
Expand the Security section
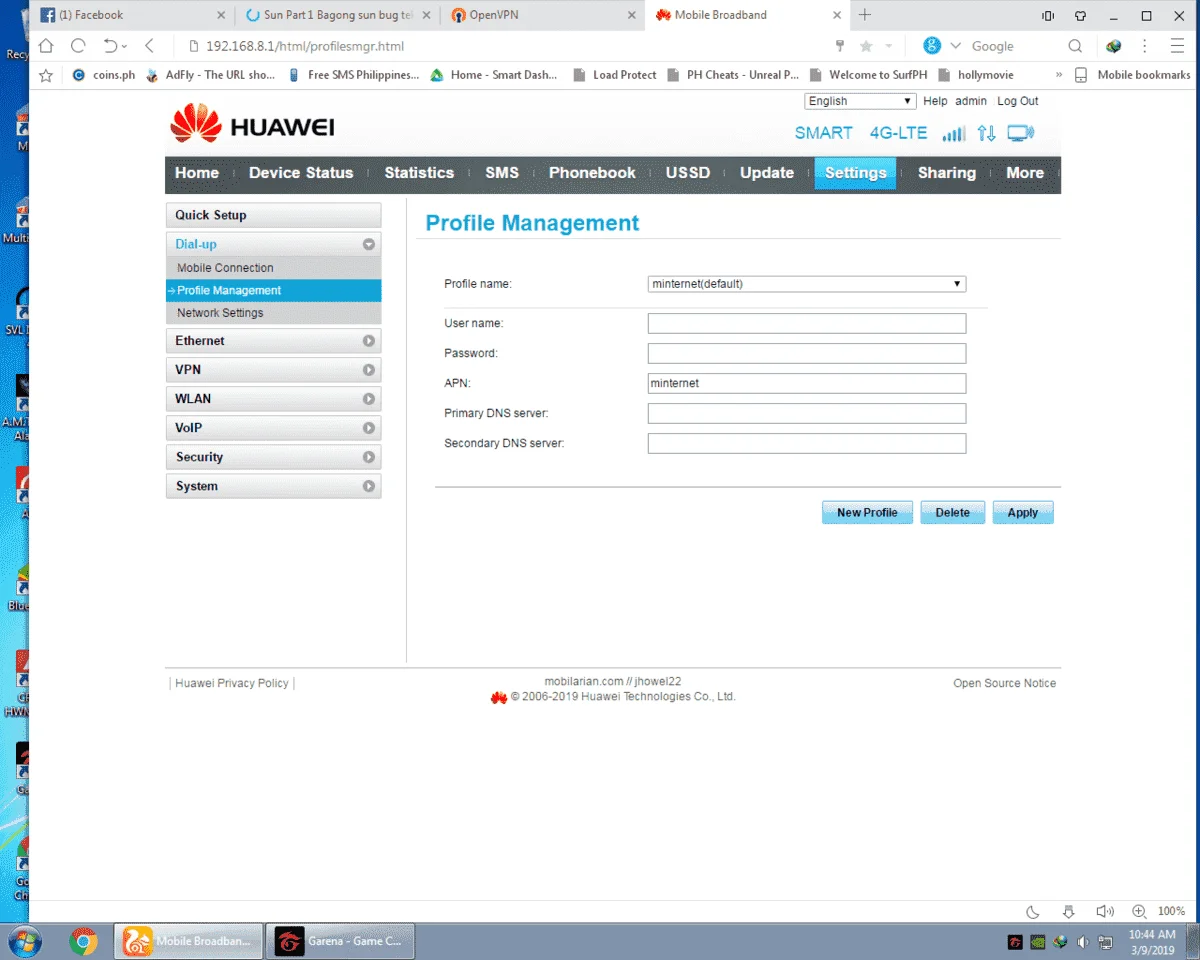point(369,457)
